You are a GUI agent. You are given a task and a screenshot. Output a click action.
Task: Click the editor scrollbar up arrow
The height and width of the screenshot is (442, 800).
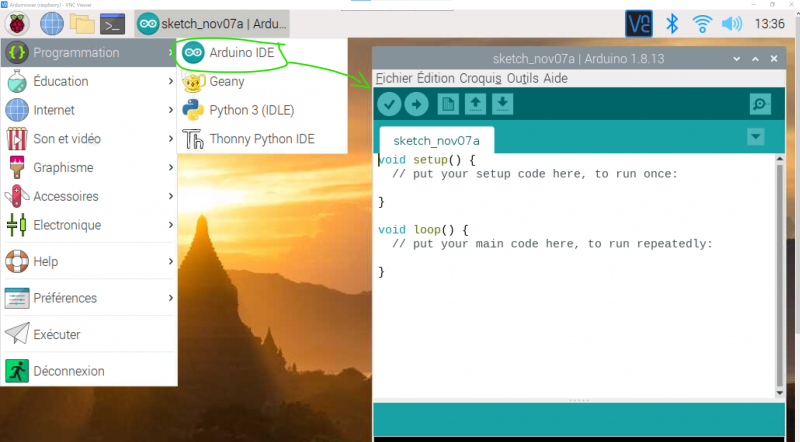coord(779,159)
